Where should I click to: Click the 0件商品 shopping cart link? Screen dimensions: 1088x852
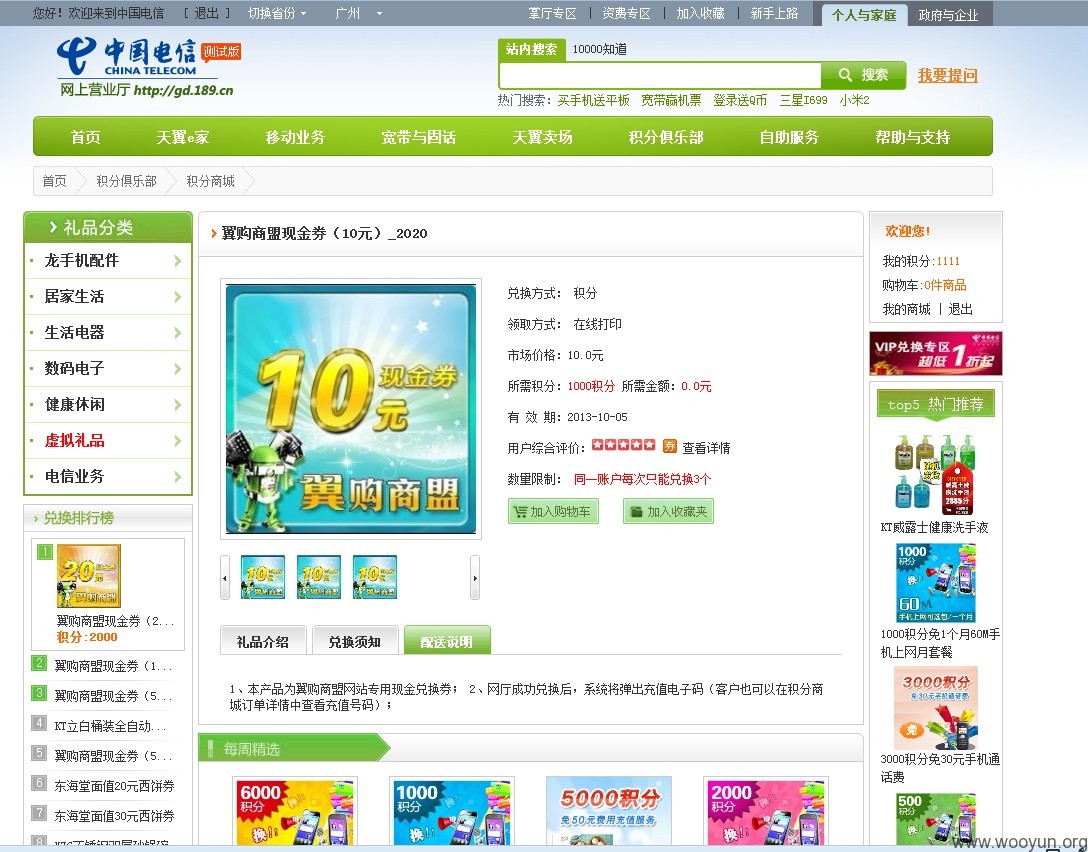point(945,285)
